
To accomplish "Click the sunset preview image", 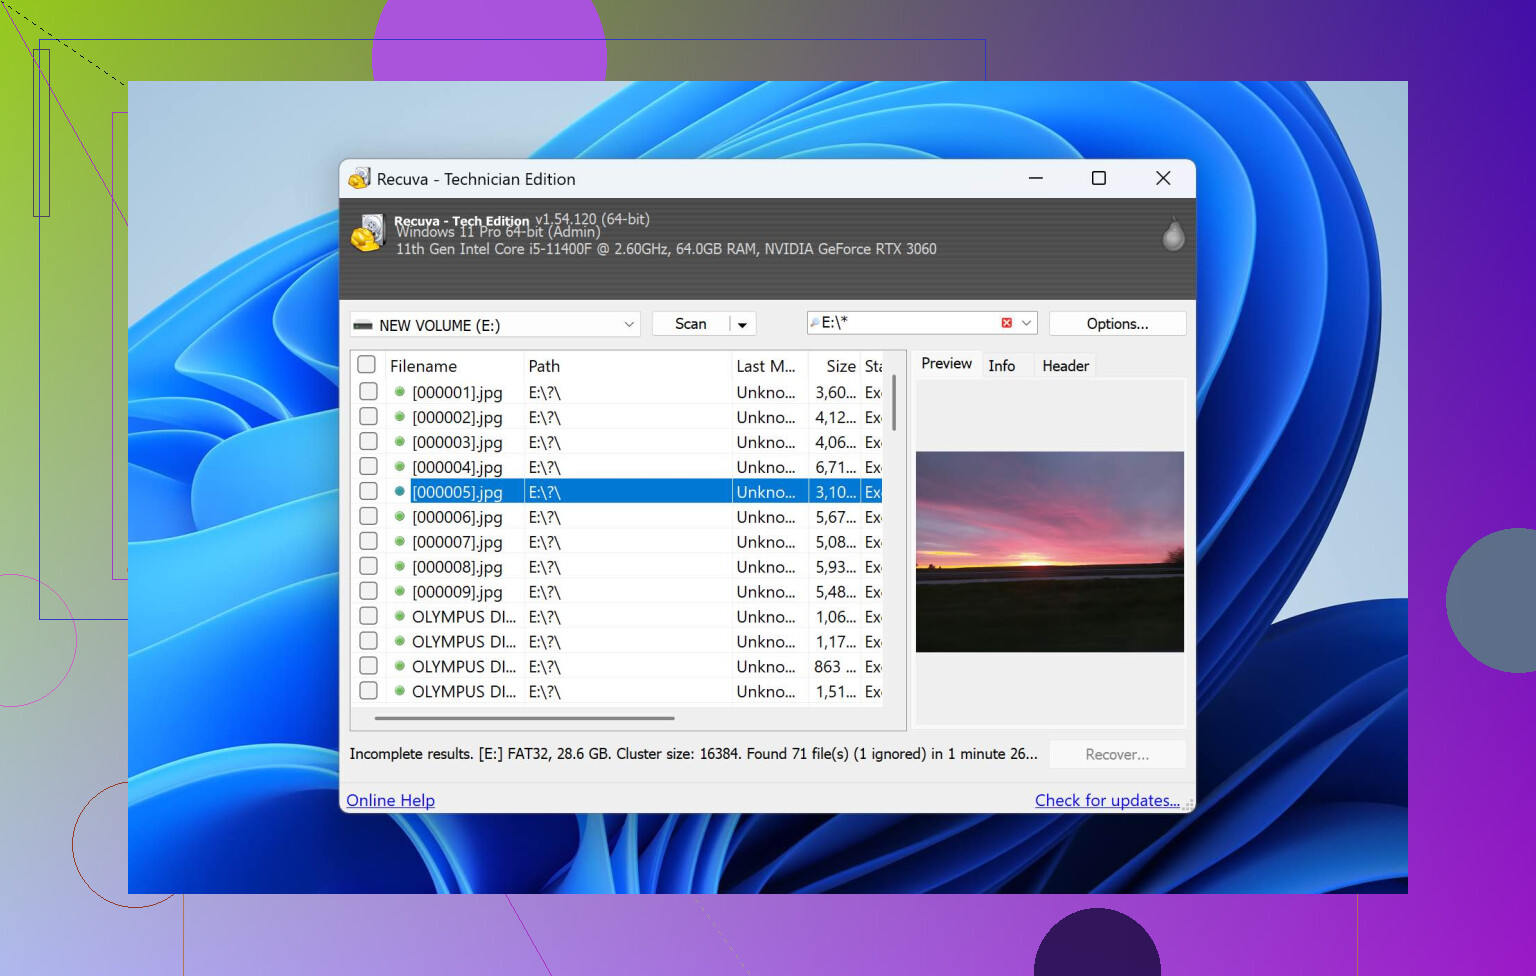I will coord(1049,551).
